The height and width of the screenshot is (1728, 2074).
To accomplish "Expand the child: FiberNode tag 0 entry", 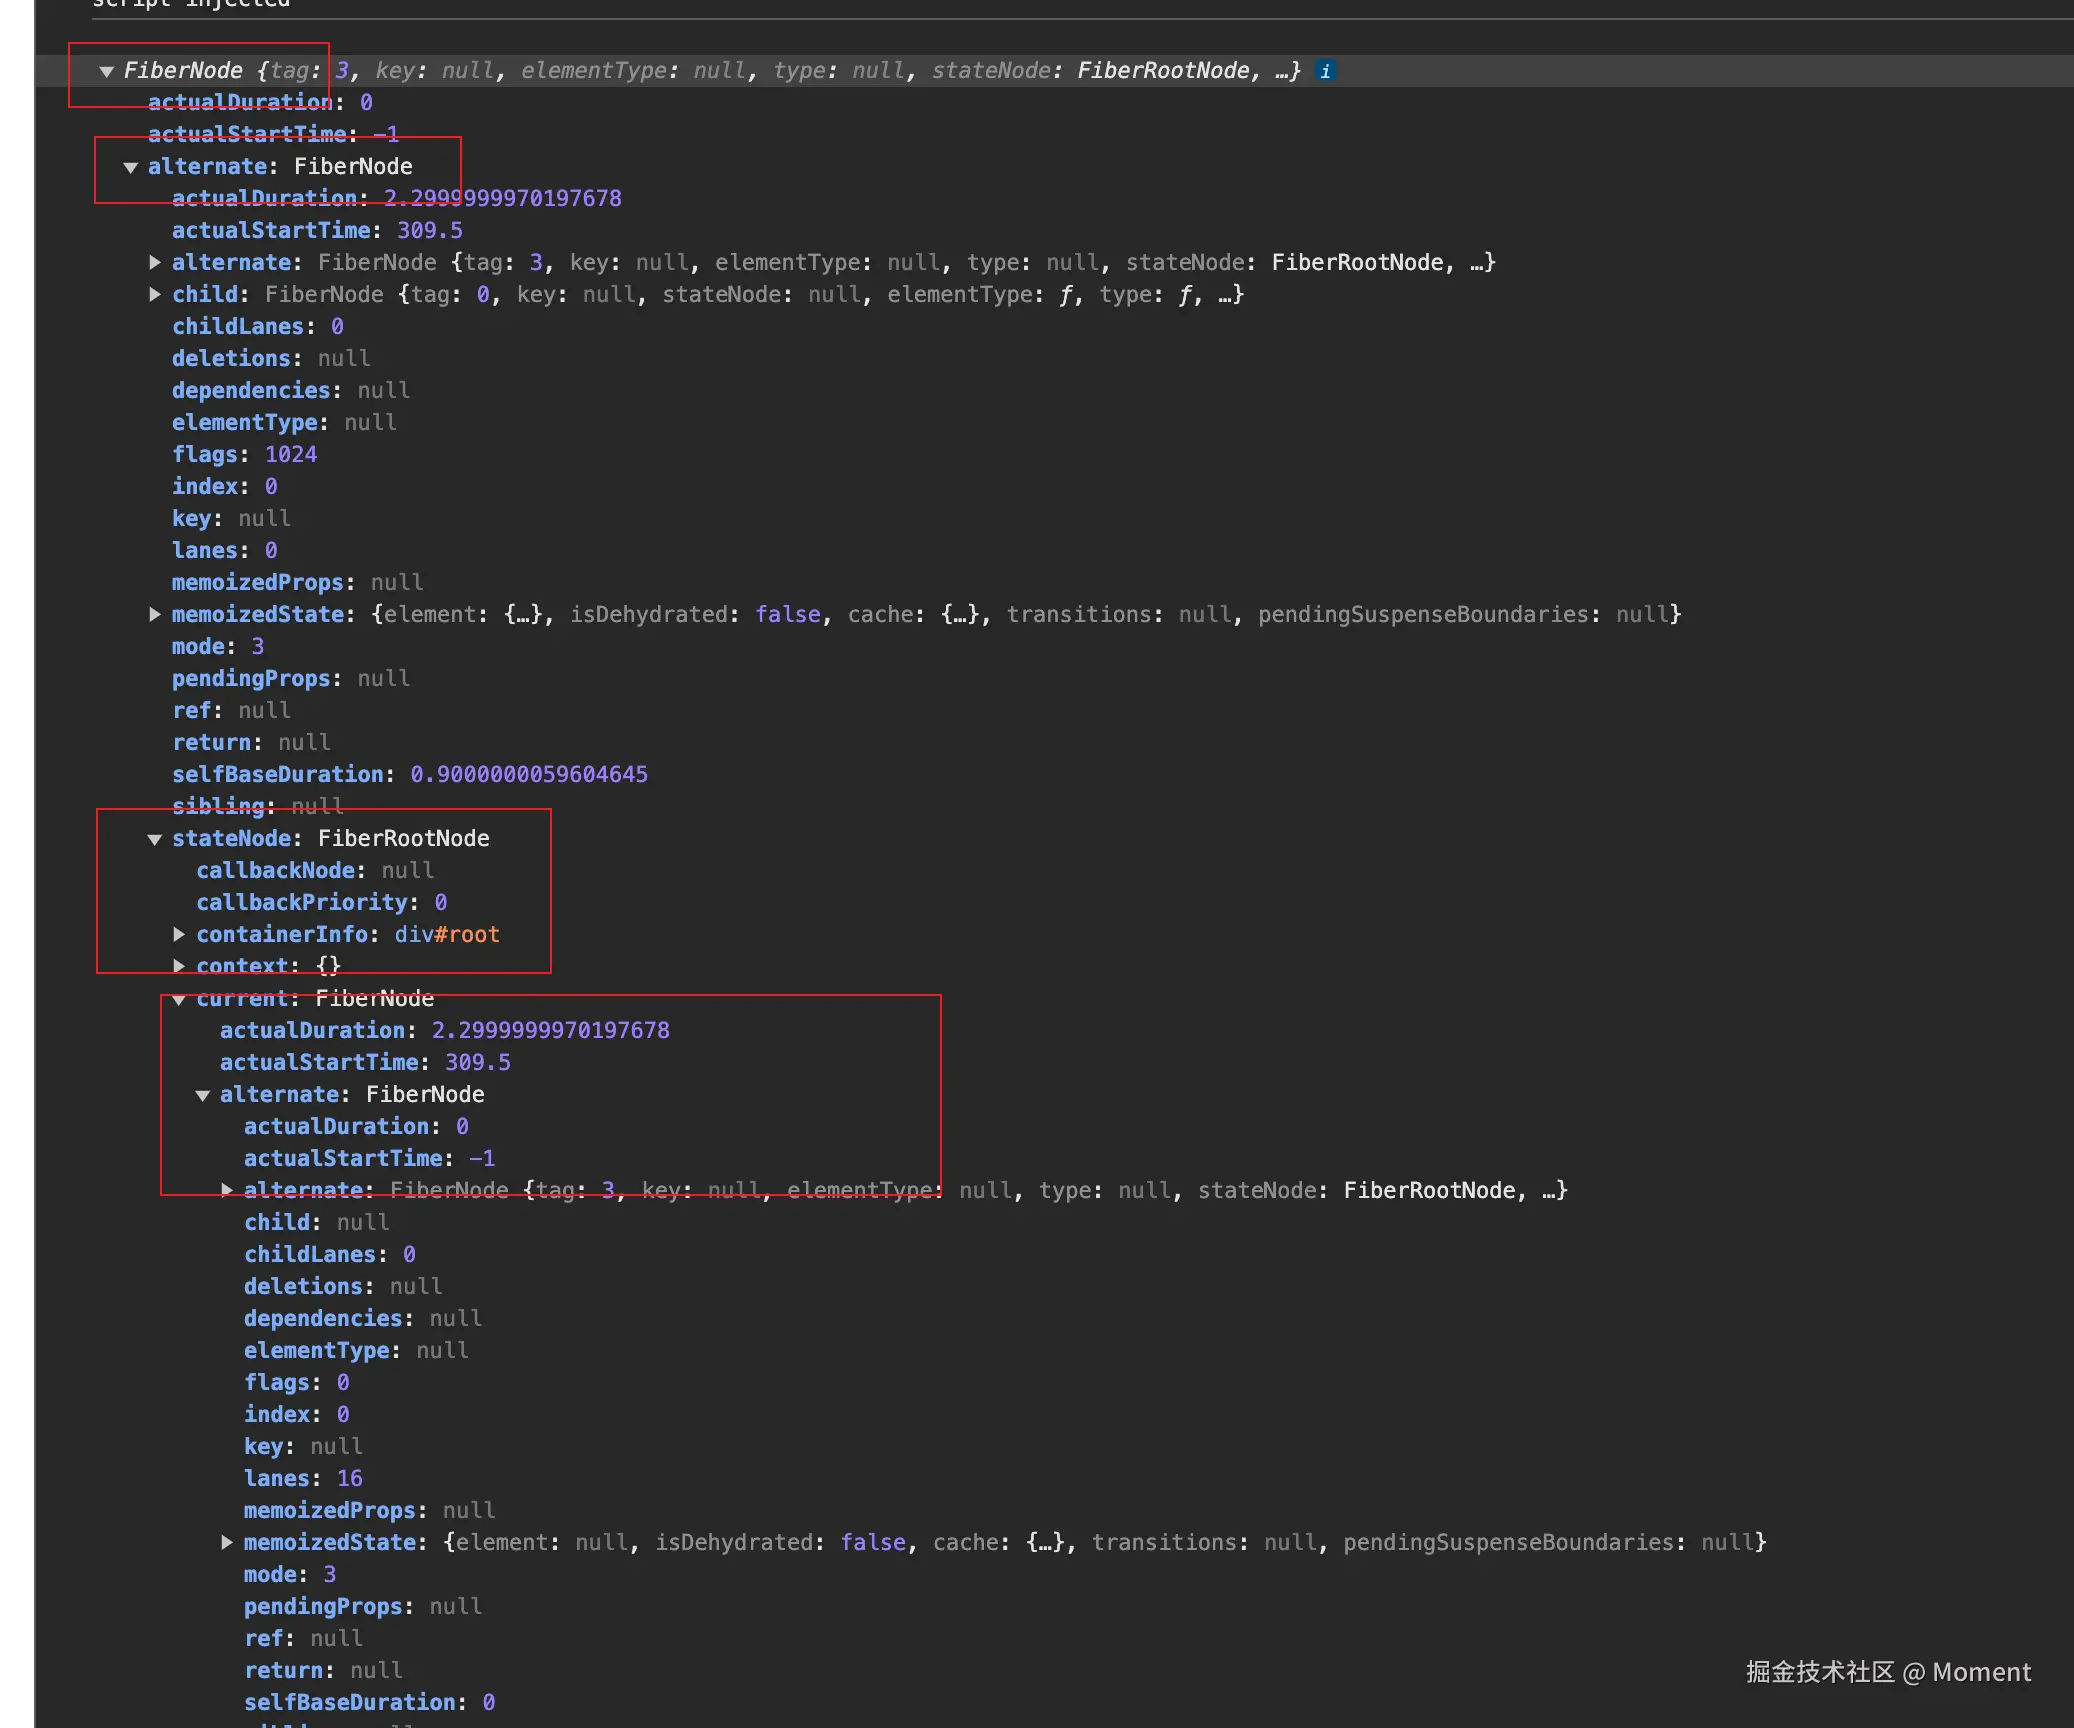I will pos(155,295).
